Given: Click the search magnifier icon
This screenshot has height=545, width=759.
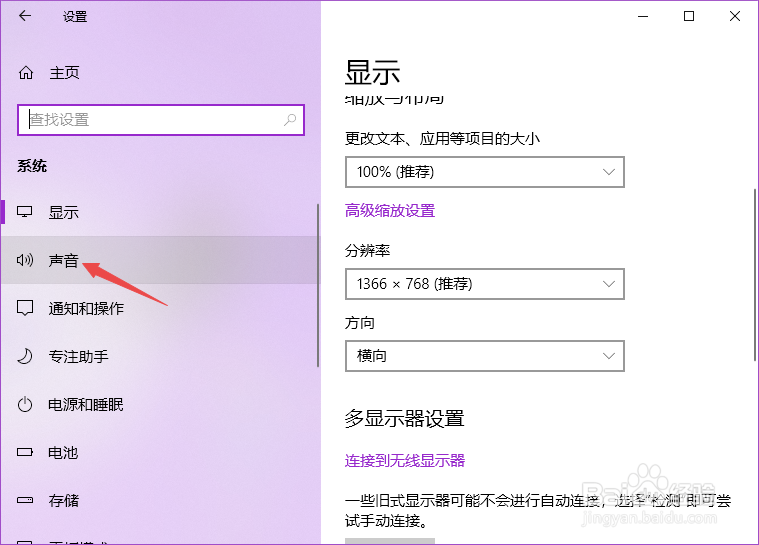Looking at the screenshot, I should click(290, 120).
